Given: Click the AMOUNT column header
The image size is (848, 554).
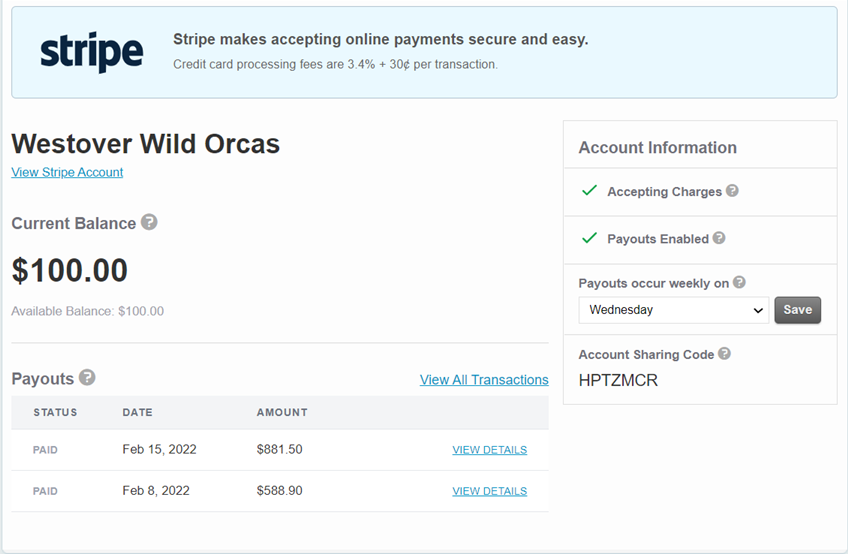Looking at the screenshot, I should 282,412.
